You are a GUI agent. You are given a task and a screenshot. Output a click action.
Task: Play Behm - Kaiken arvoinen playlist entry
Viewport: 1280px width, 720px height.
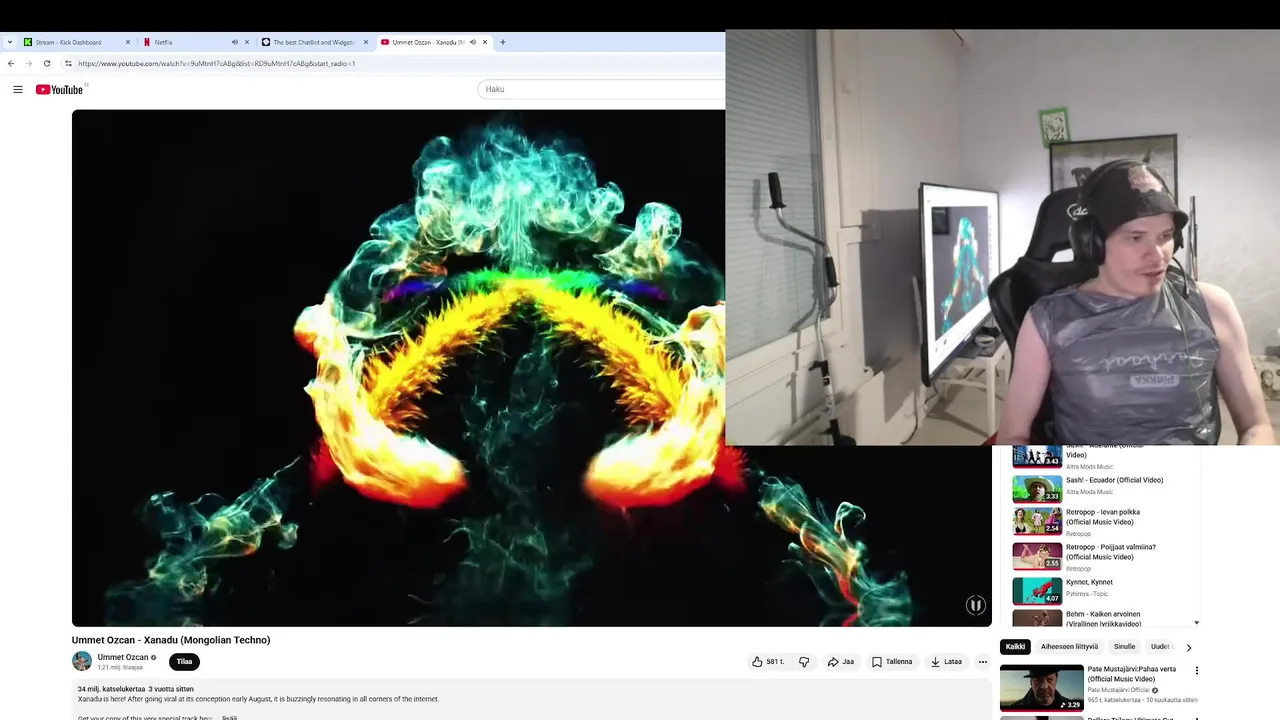click(x=1105, y=619)
